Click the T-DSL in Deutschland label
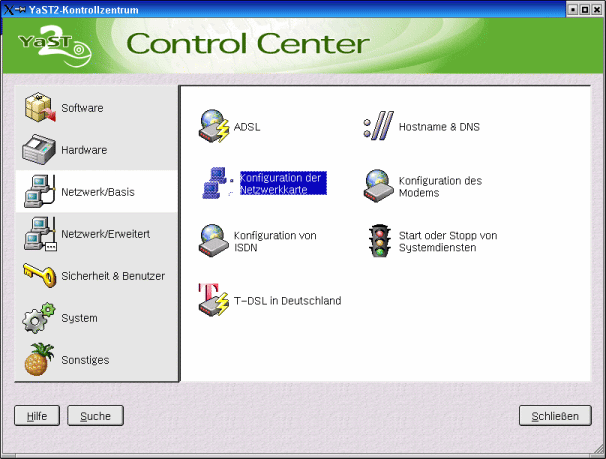The width and height of the screenshot is (606, 459). [x=288, y=301]
